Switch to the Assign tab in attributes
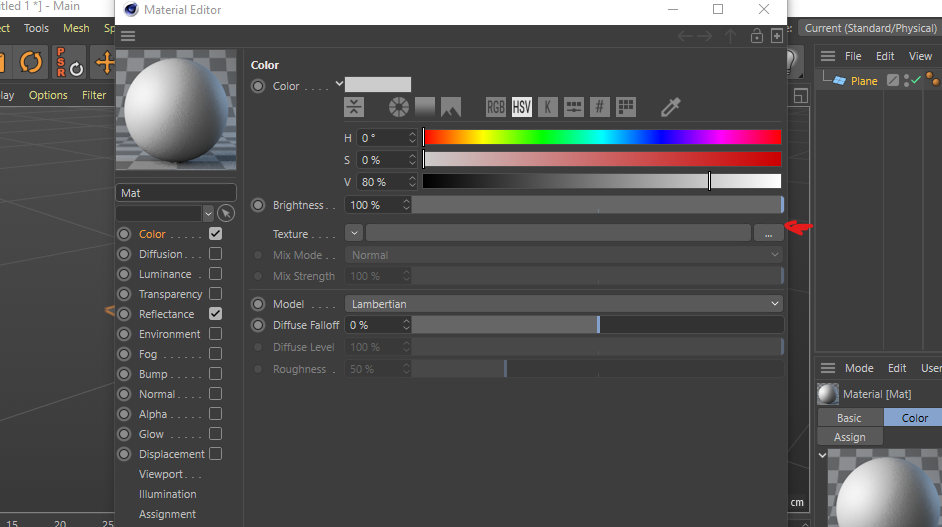The image size is (942, 527). (849, 437)
